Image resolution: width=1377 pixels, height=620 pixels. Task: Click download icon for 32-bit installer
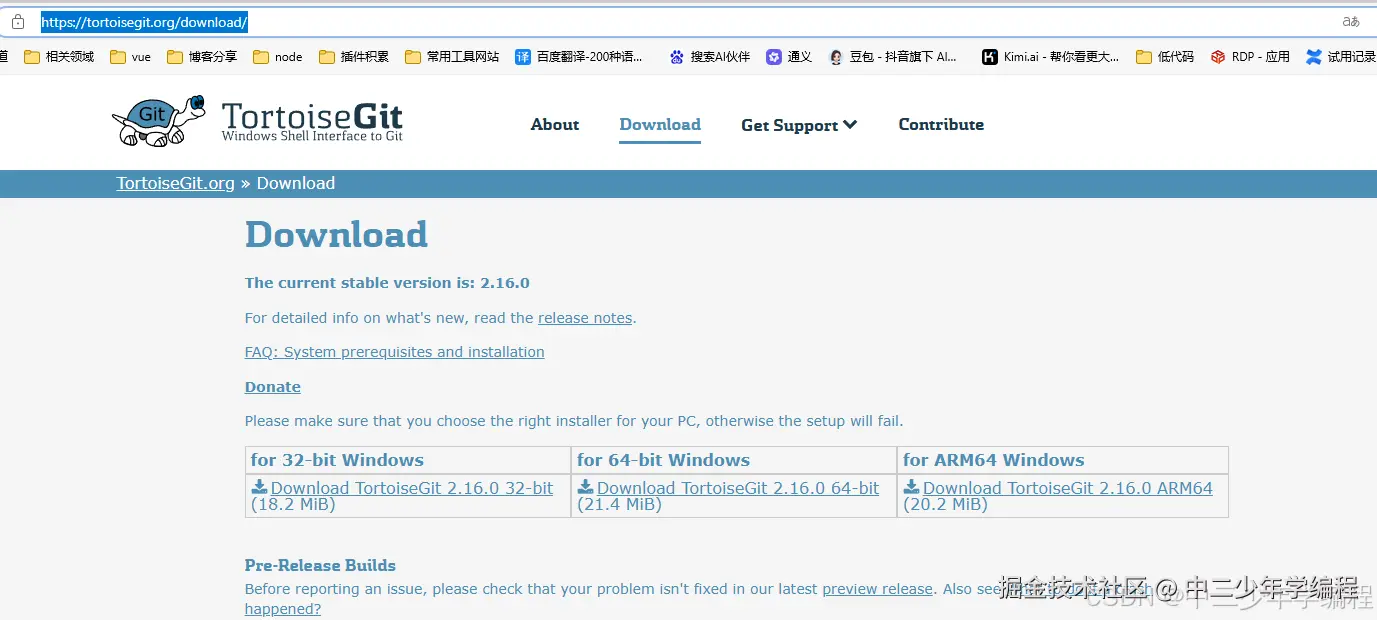tap(259, 487)
